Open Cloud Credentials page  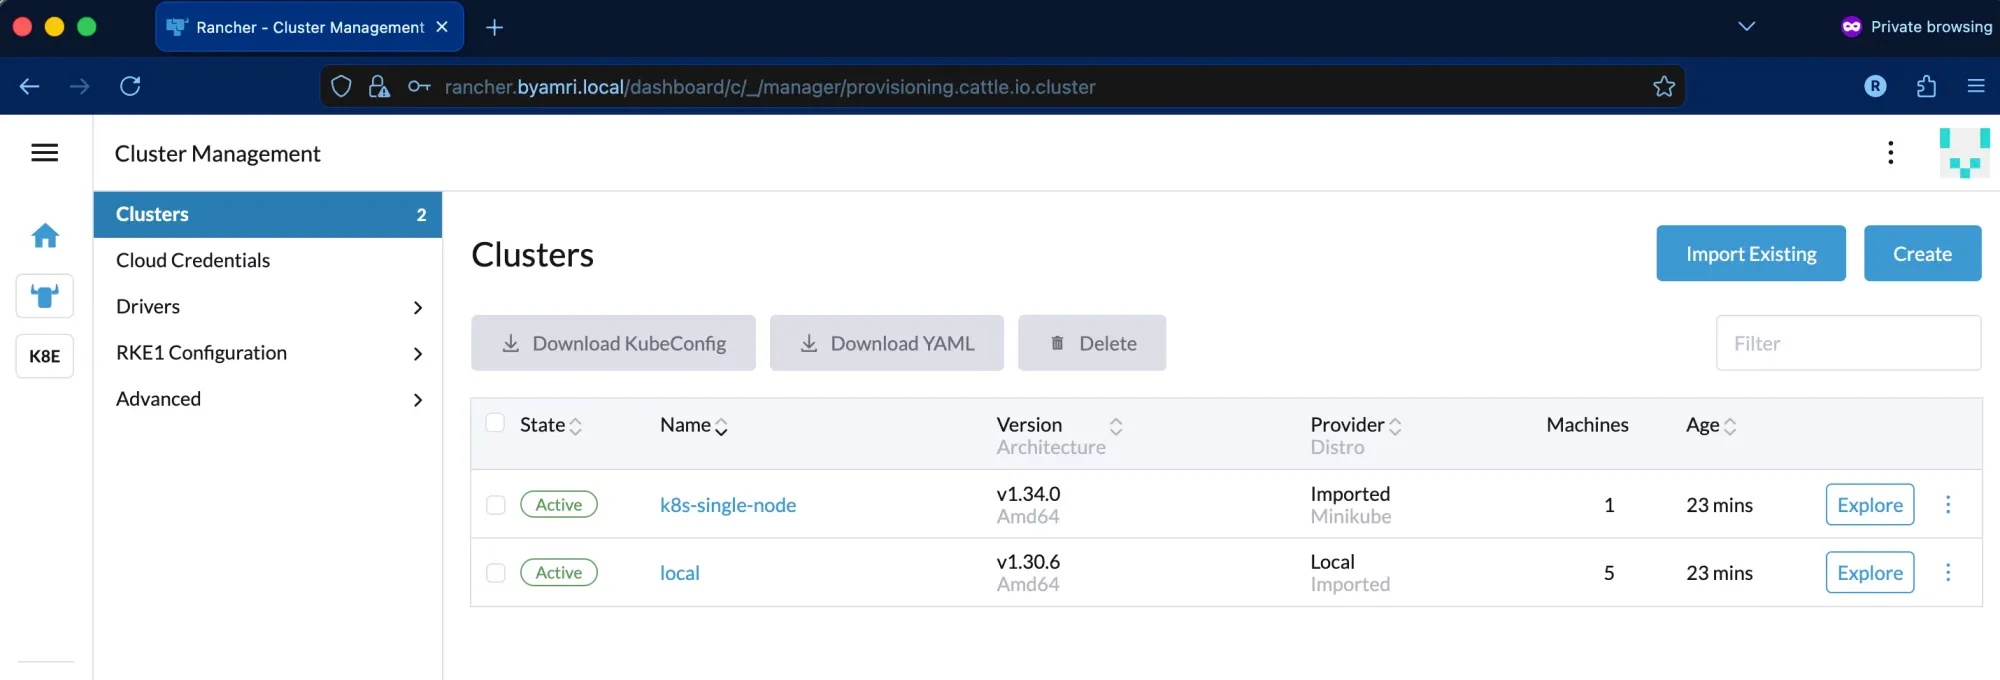193,260
